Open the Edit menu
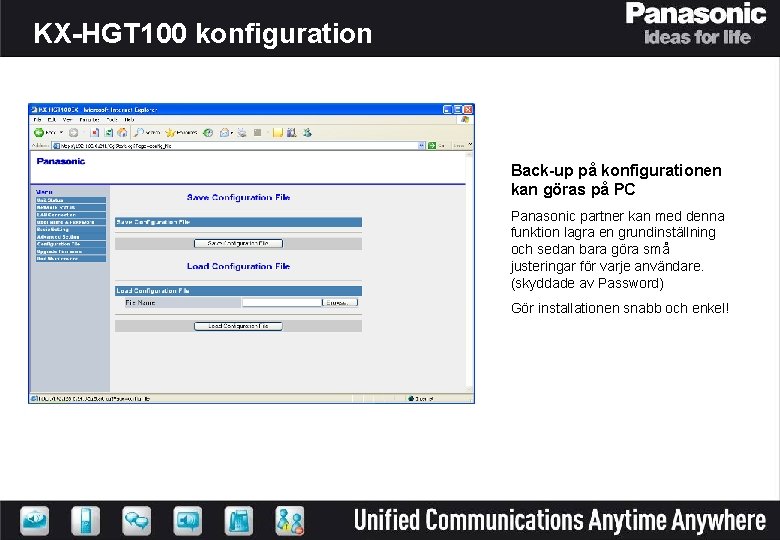The width and height of the screenshot is (780, 540). pyautogui.click(x=51, y=120)
